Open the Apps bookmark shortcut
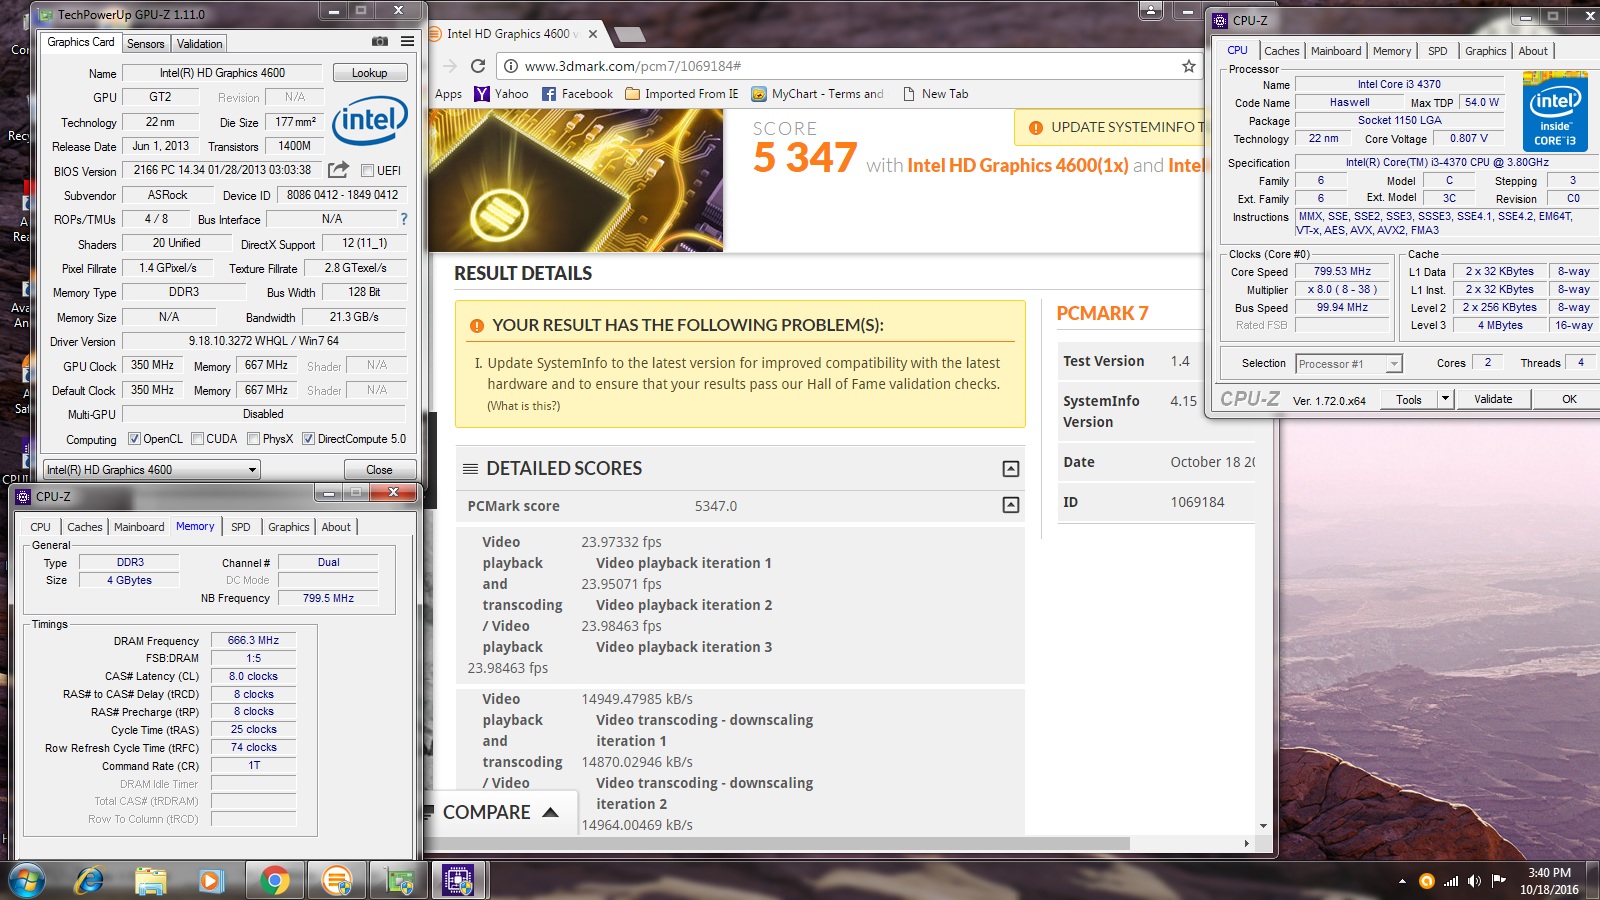 [448, 94]
